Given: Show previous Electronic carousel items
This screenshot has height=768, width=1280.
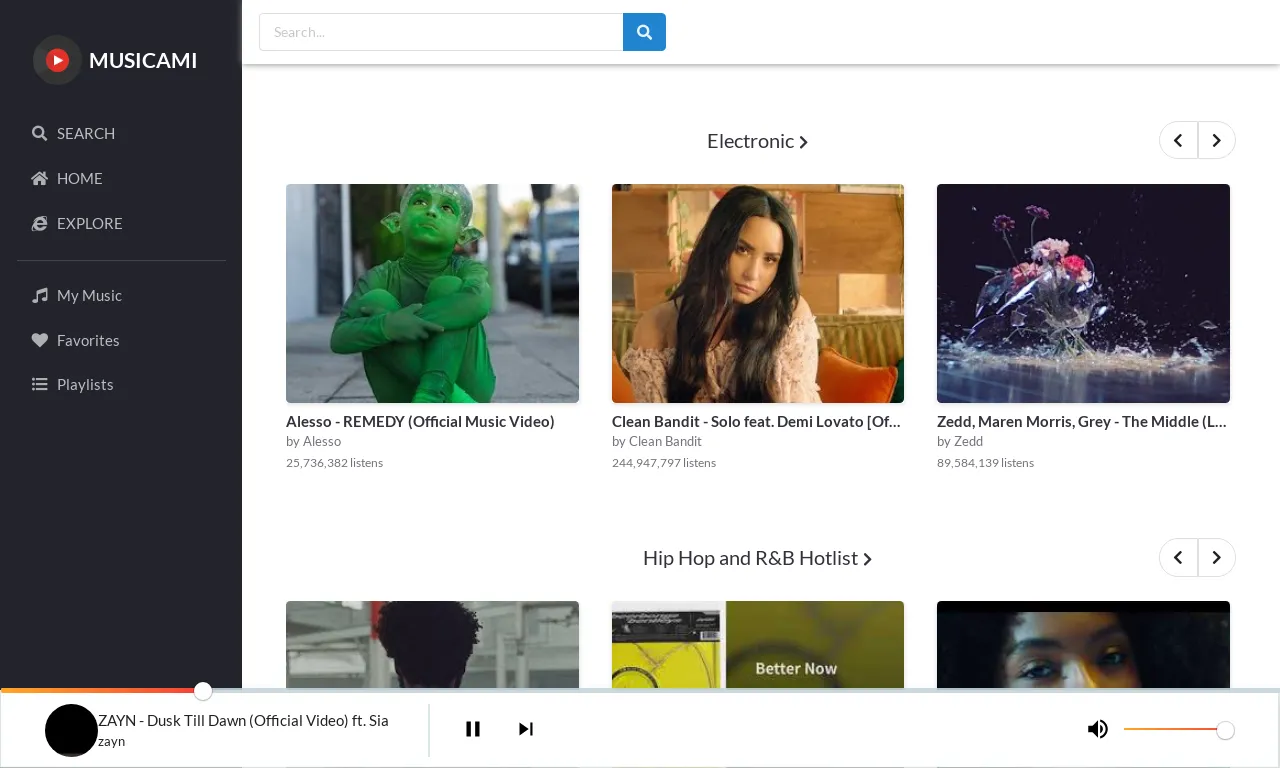Looking at the screenshot, I should point(1178,140).
